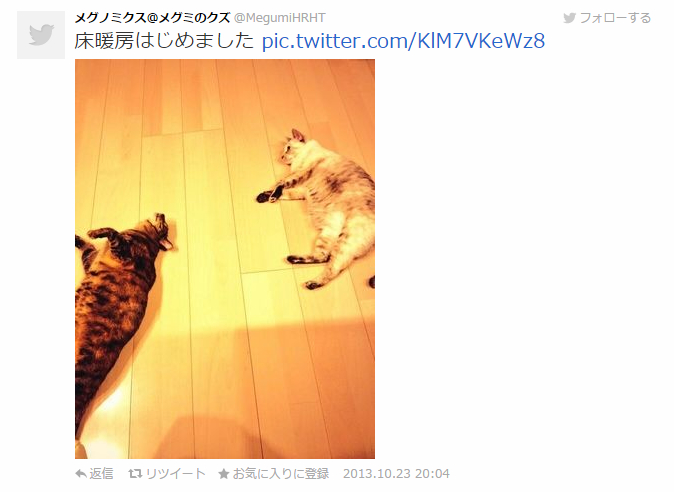Click the bird icon beside フォローする
The image size is (674, 492).
coord(570,18)
